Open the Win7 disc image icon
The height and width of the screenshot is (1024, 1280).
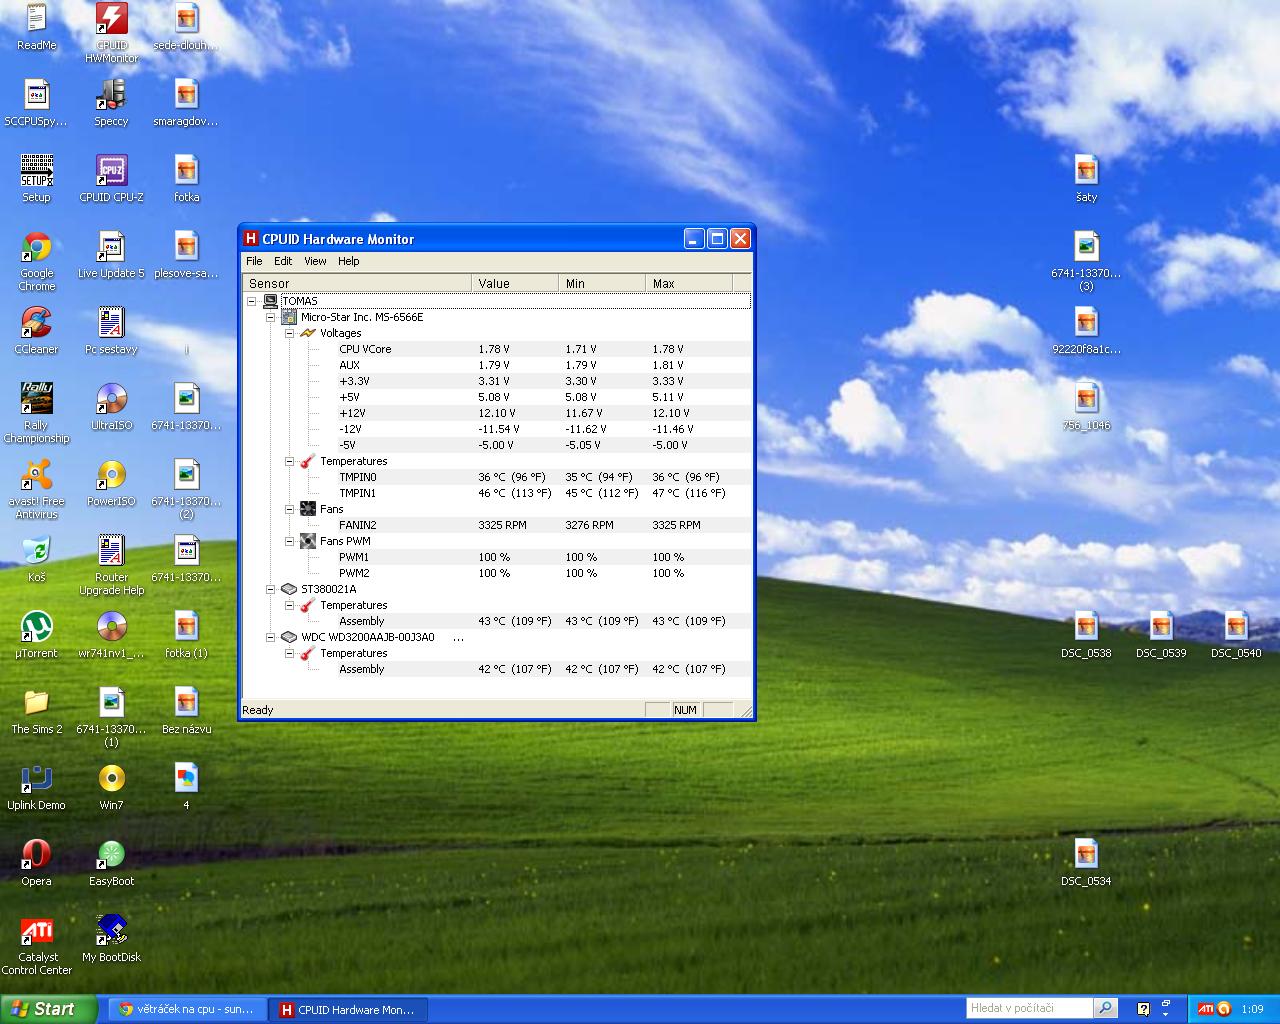(111, 787)
